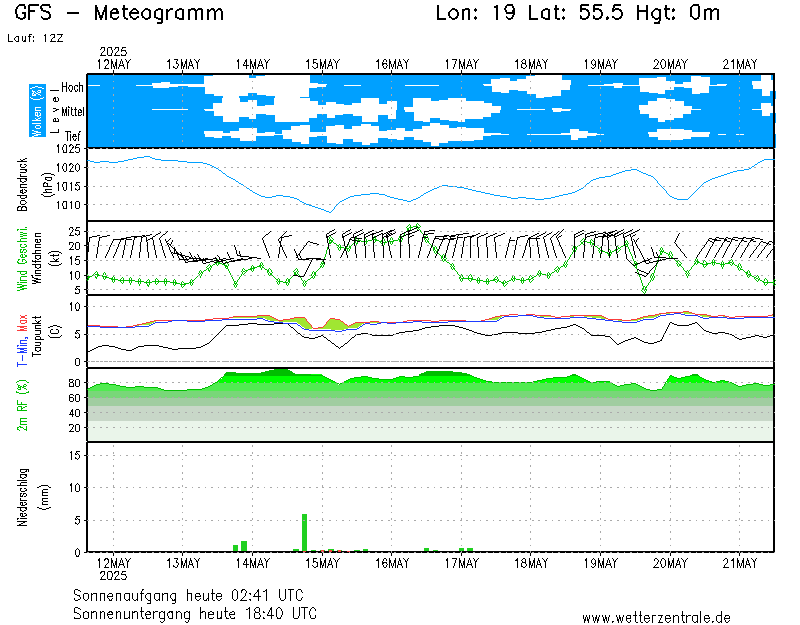Click the top axis label '13MAY'

pos(183,65)
